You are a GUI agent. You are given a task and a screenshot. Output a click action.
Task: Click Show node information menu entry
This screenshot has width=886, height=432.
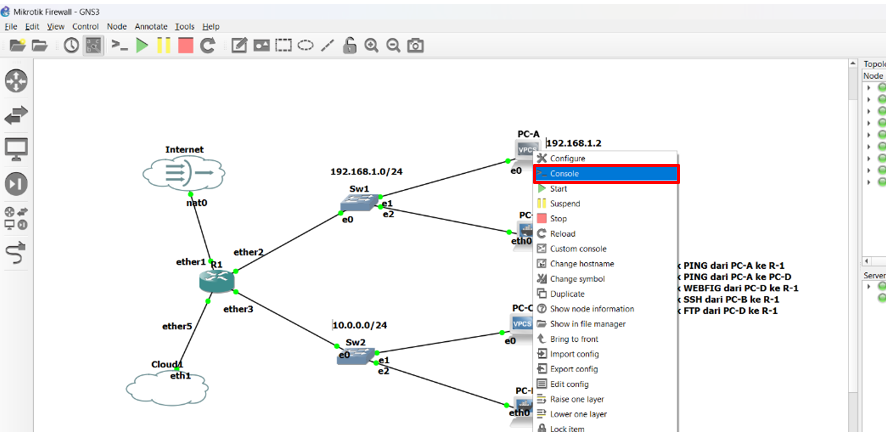[x=591, y=309]
